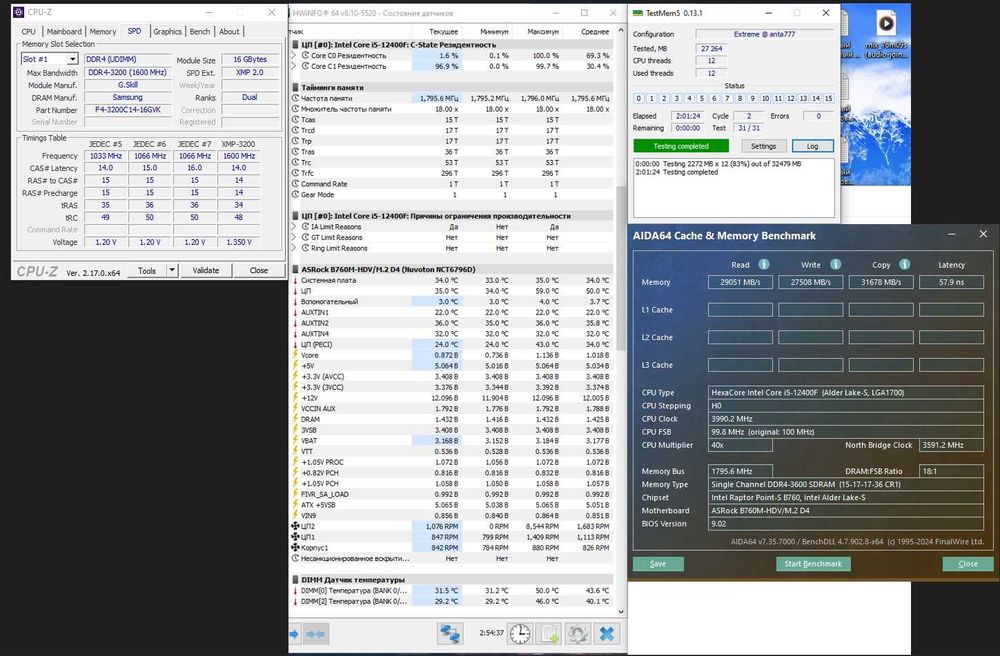This screenshot has height=656, width=1000.
Task: Click the chip icon beside ASRock B760M-HDV sensor header
Action: (x=295, y=269)
